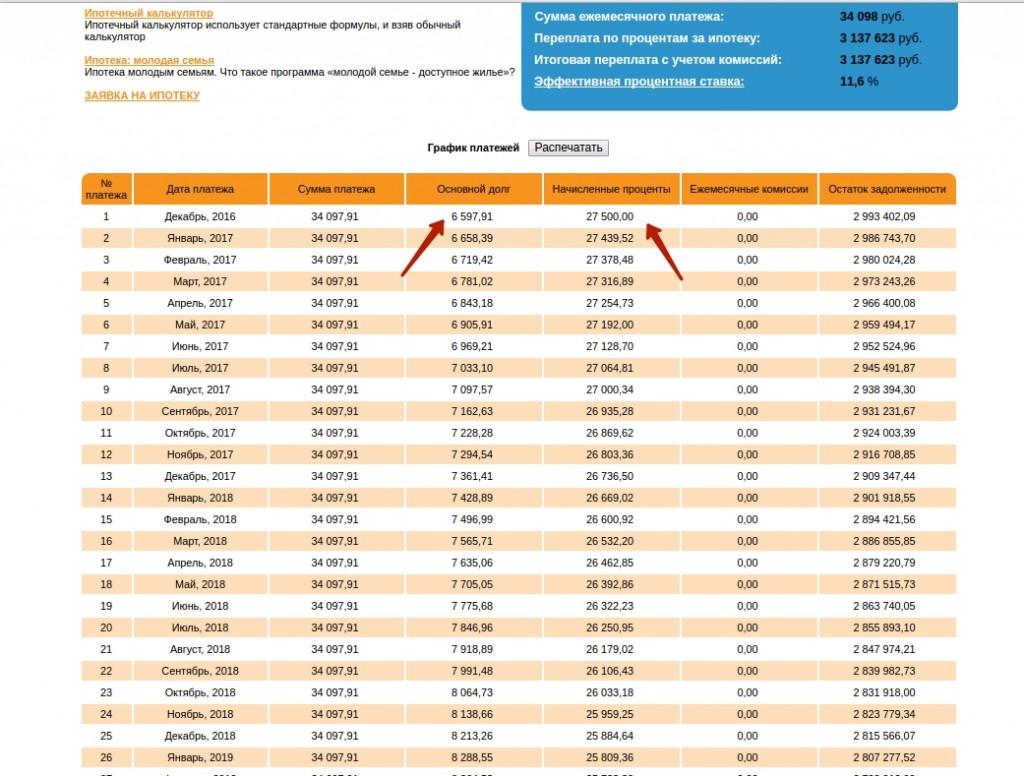Select the Июнь, 2017 date cell
Screen dimensions: 1024x776
point(200,346)
